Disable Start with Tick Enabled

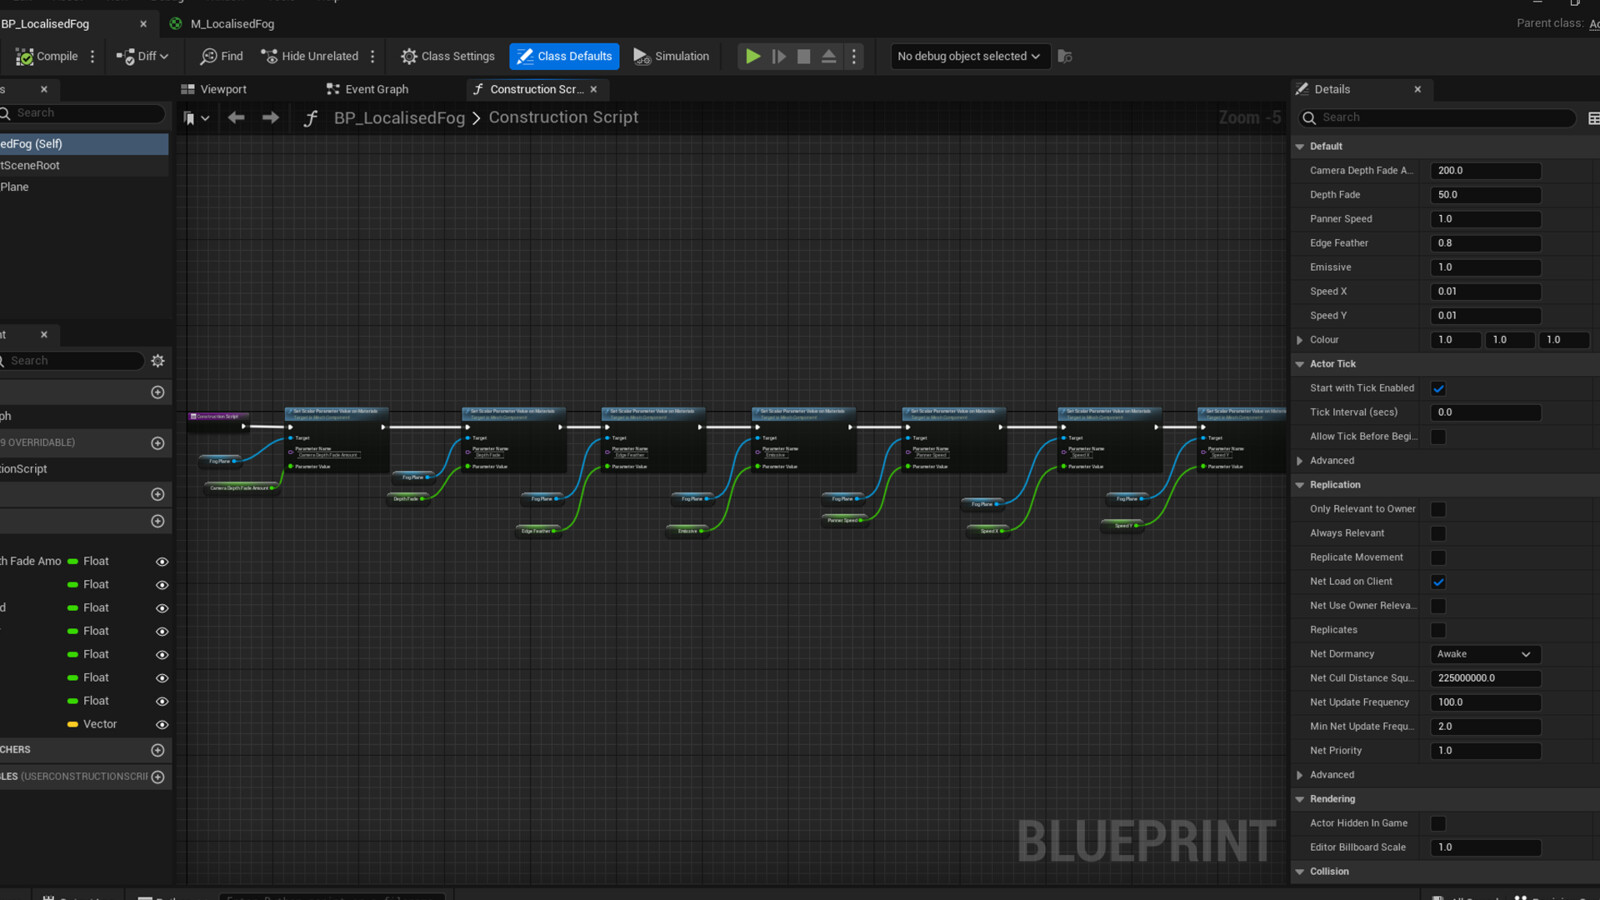[1438, 388]
